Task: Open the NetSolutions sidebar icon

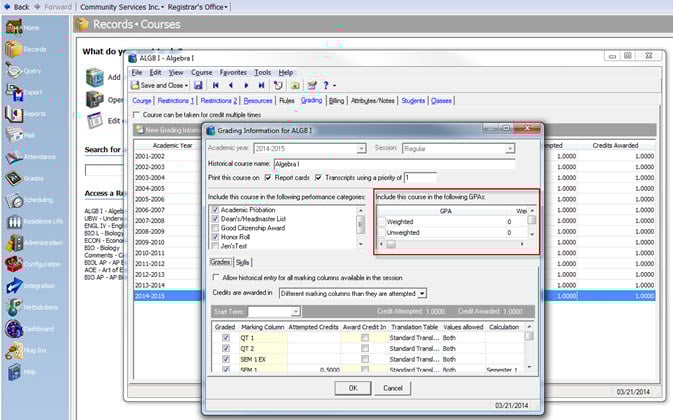Action: pyautogui.click(x=14, y=307)
